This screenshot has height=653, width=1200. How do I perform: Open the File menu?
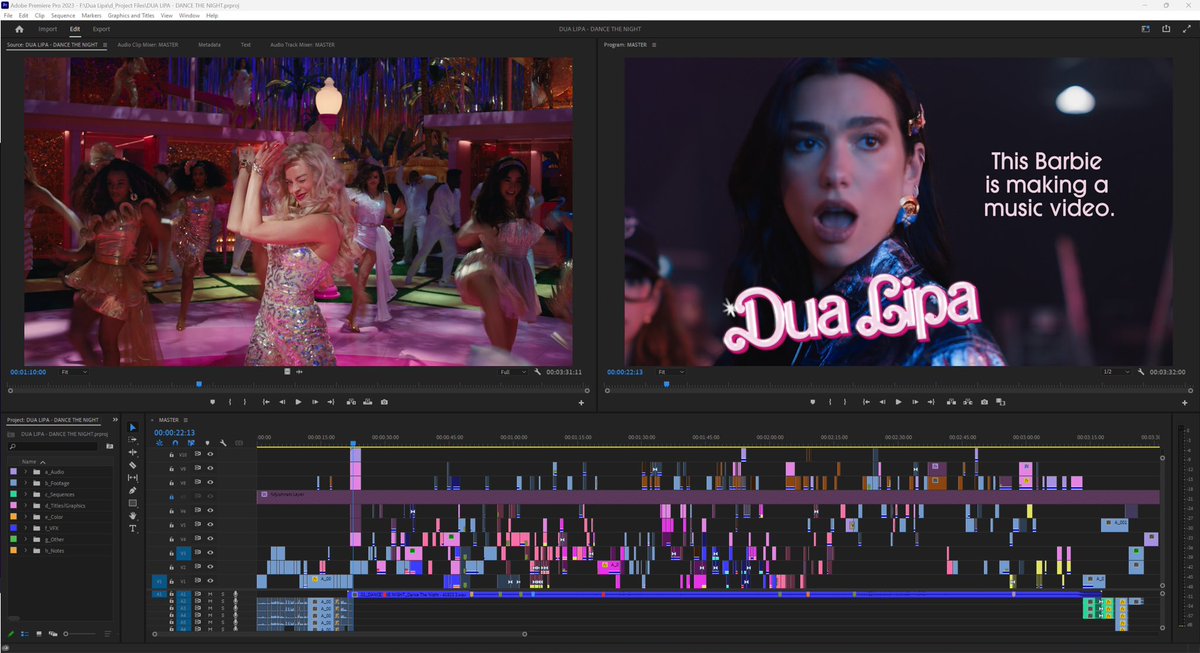click(x=8, y=16)
